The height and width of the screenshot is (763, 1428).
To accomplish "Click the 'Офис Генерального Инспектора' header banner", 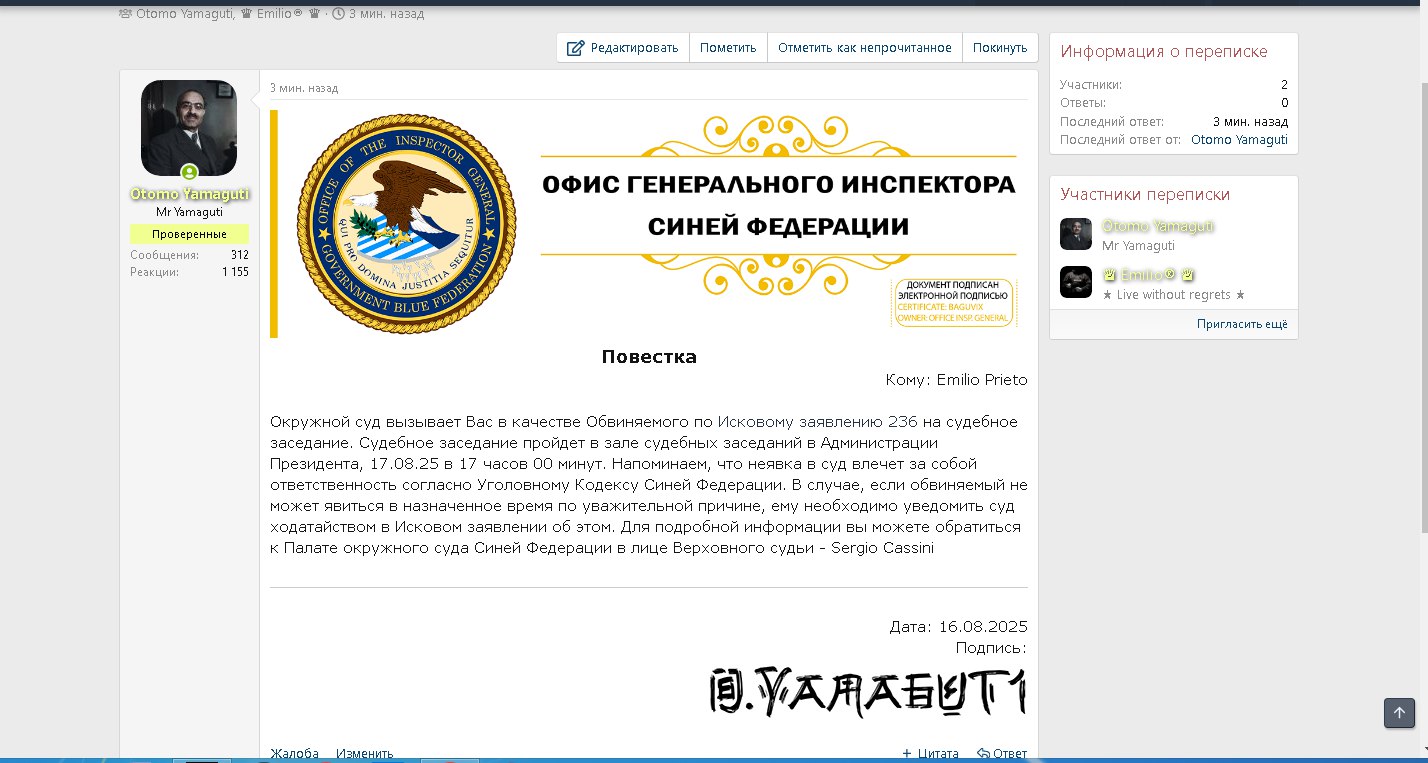I will [x=779, y=206].
